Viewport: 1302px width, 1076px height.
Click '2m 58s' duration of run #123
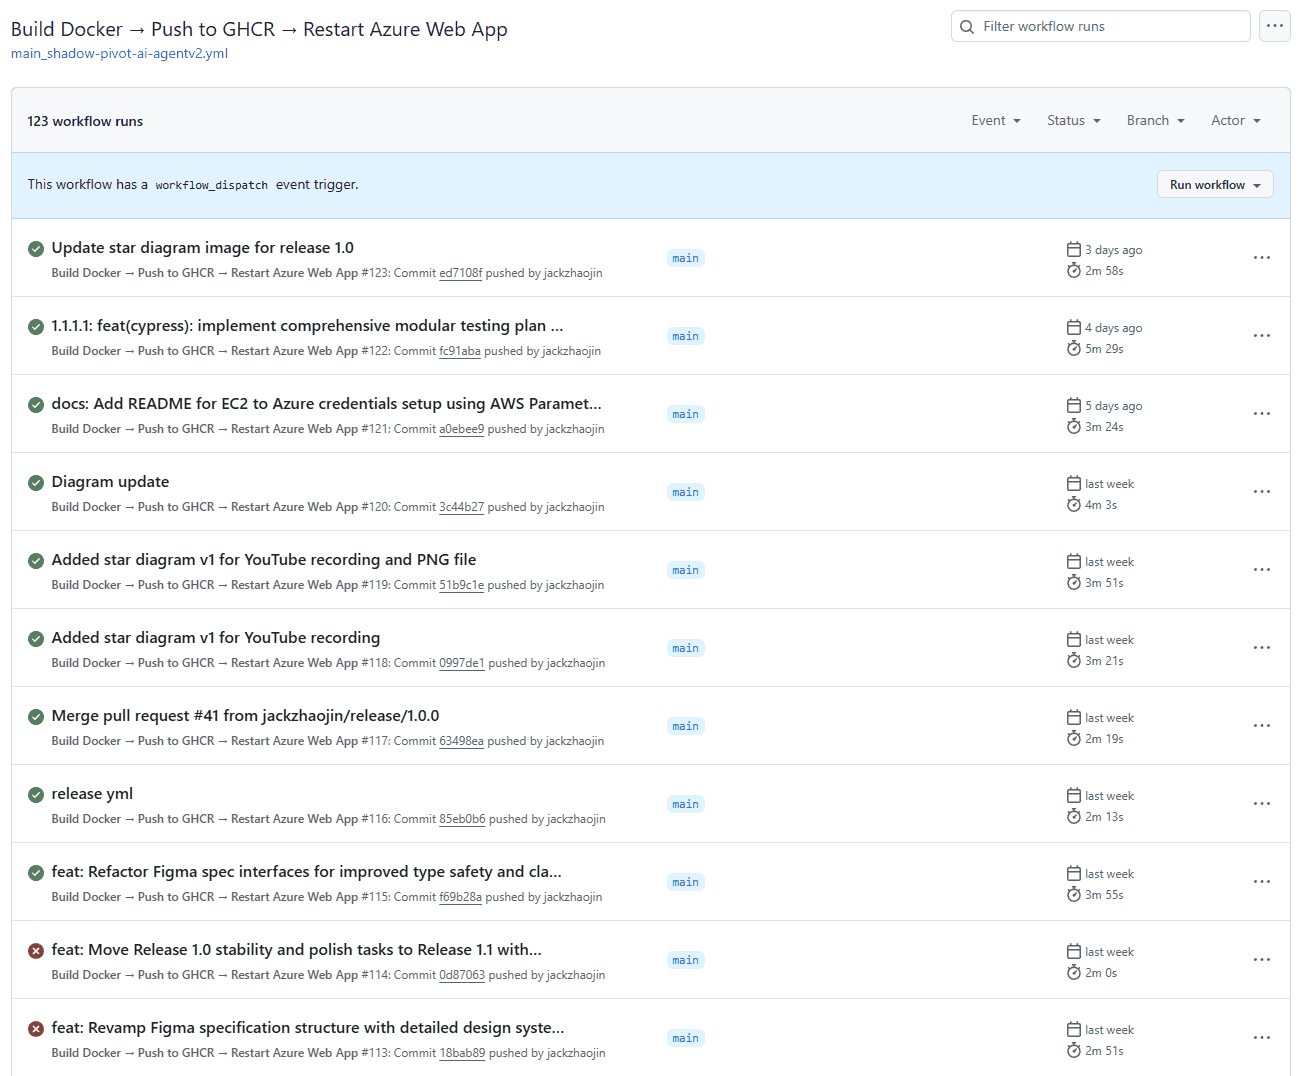pos(1104,271)
